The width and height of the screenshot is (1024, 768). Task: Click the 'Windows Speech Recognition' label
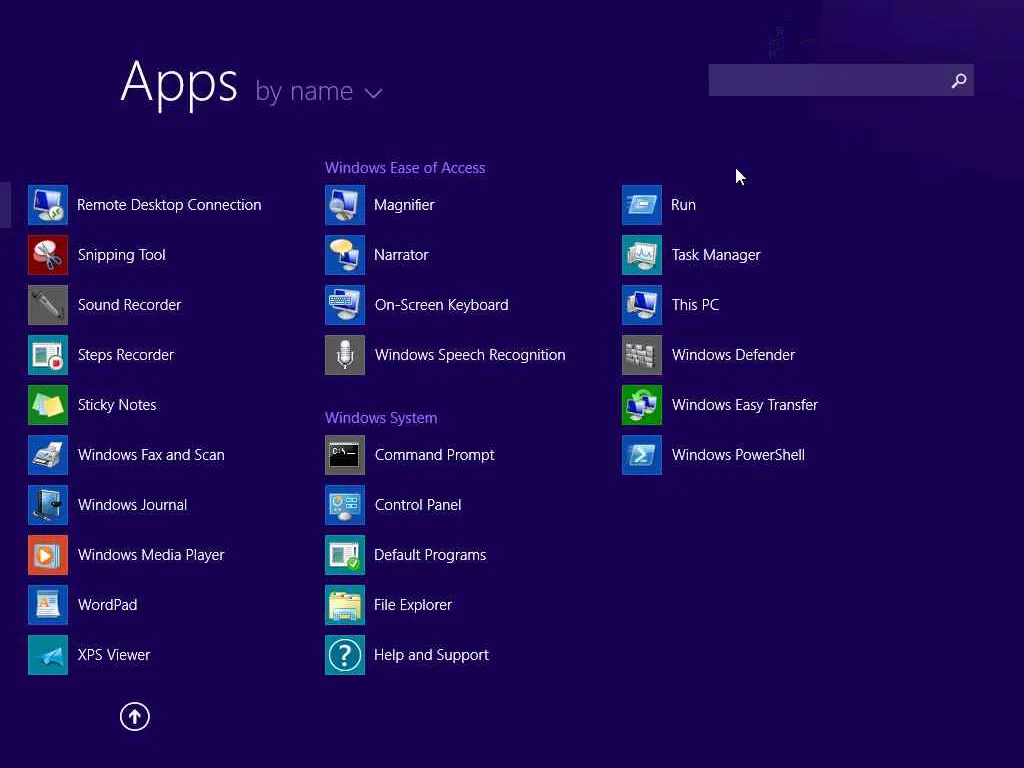point(470,355)
